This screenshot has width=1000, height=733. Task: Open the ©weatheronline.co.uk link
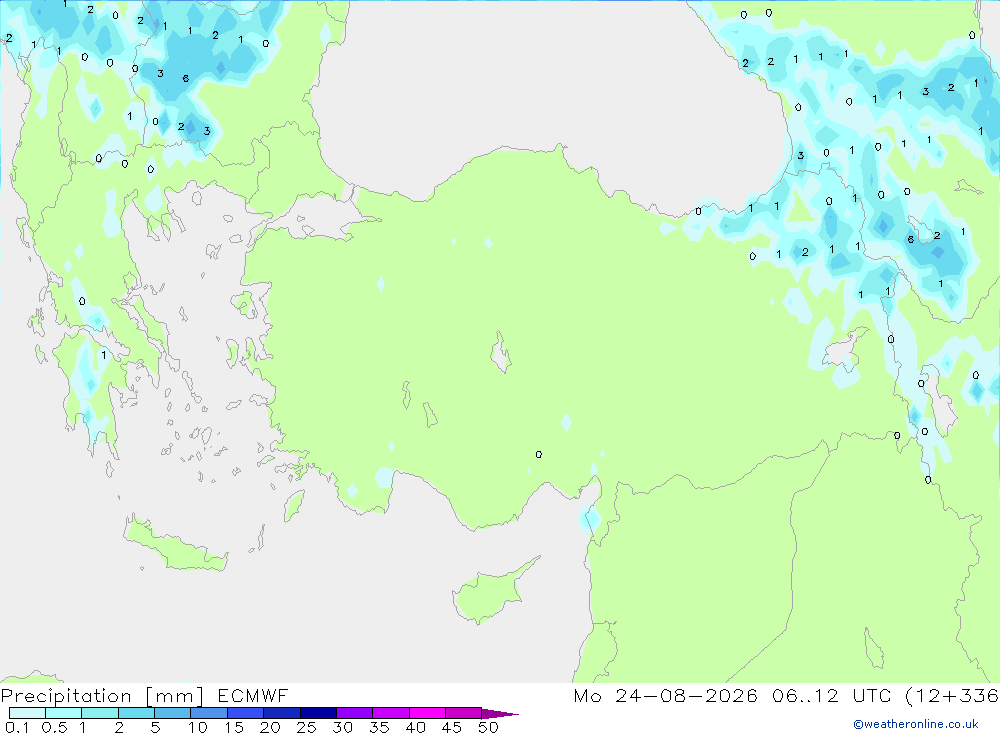[x=916, y=724]
